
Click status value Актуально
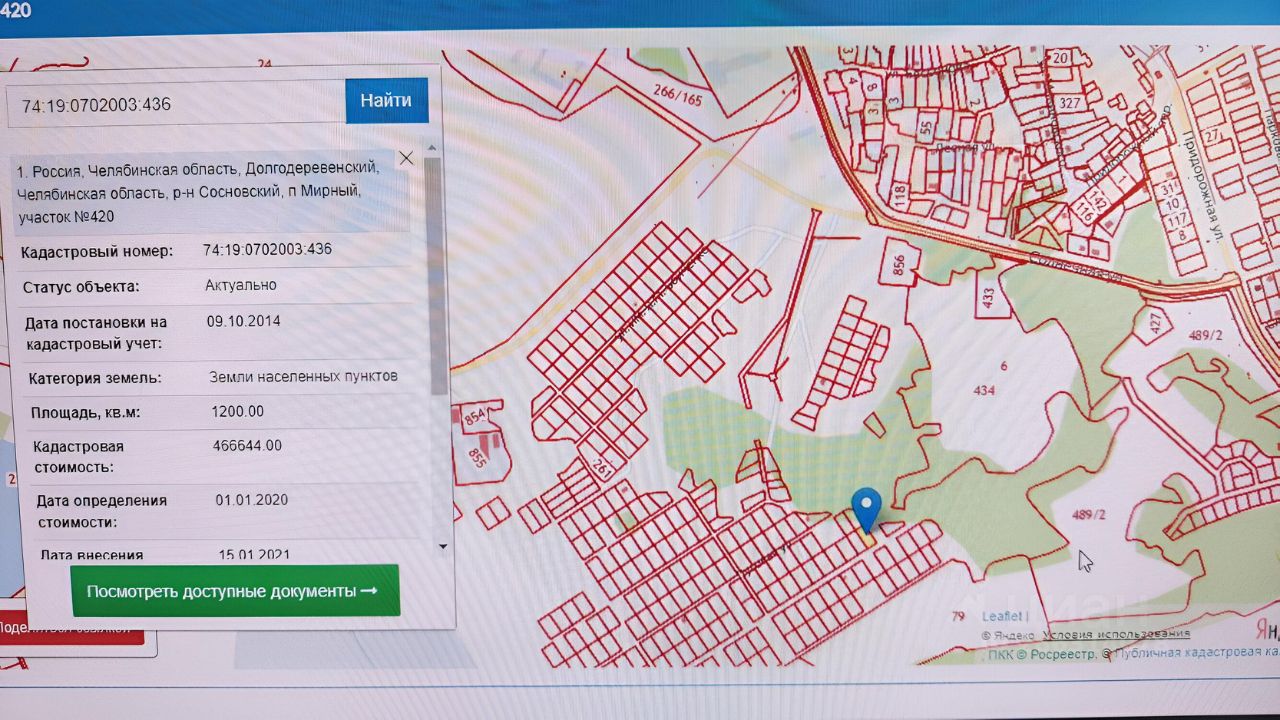pyautogui.click(x=241, y=285)
